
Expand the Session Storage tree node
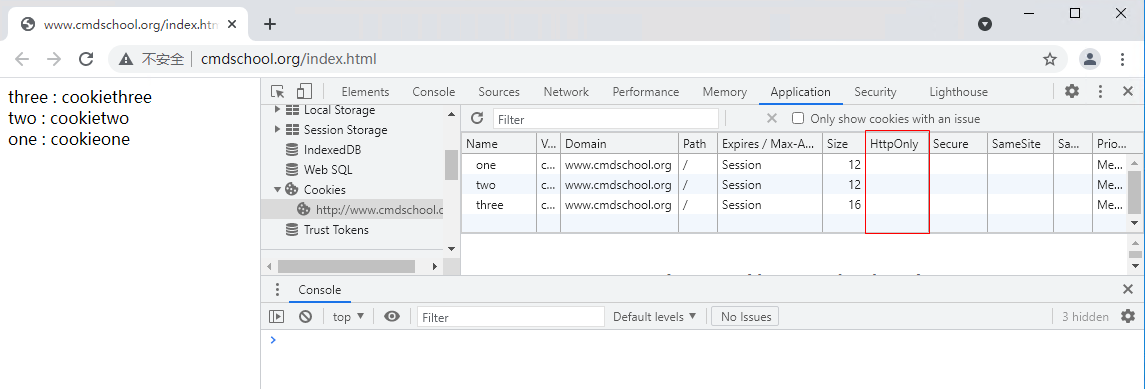(277, 130)
